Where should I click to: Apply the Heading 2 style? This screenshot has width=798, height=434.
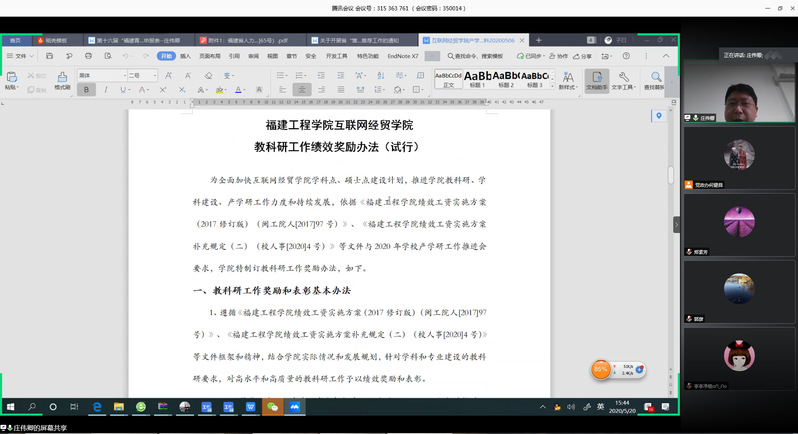tap(505, 79)
